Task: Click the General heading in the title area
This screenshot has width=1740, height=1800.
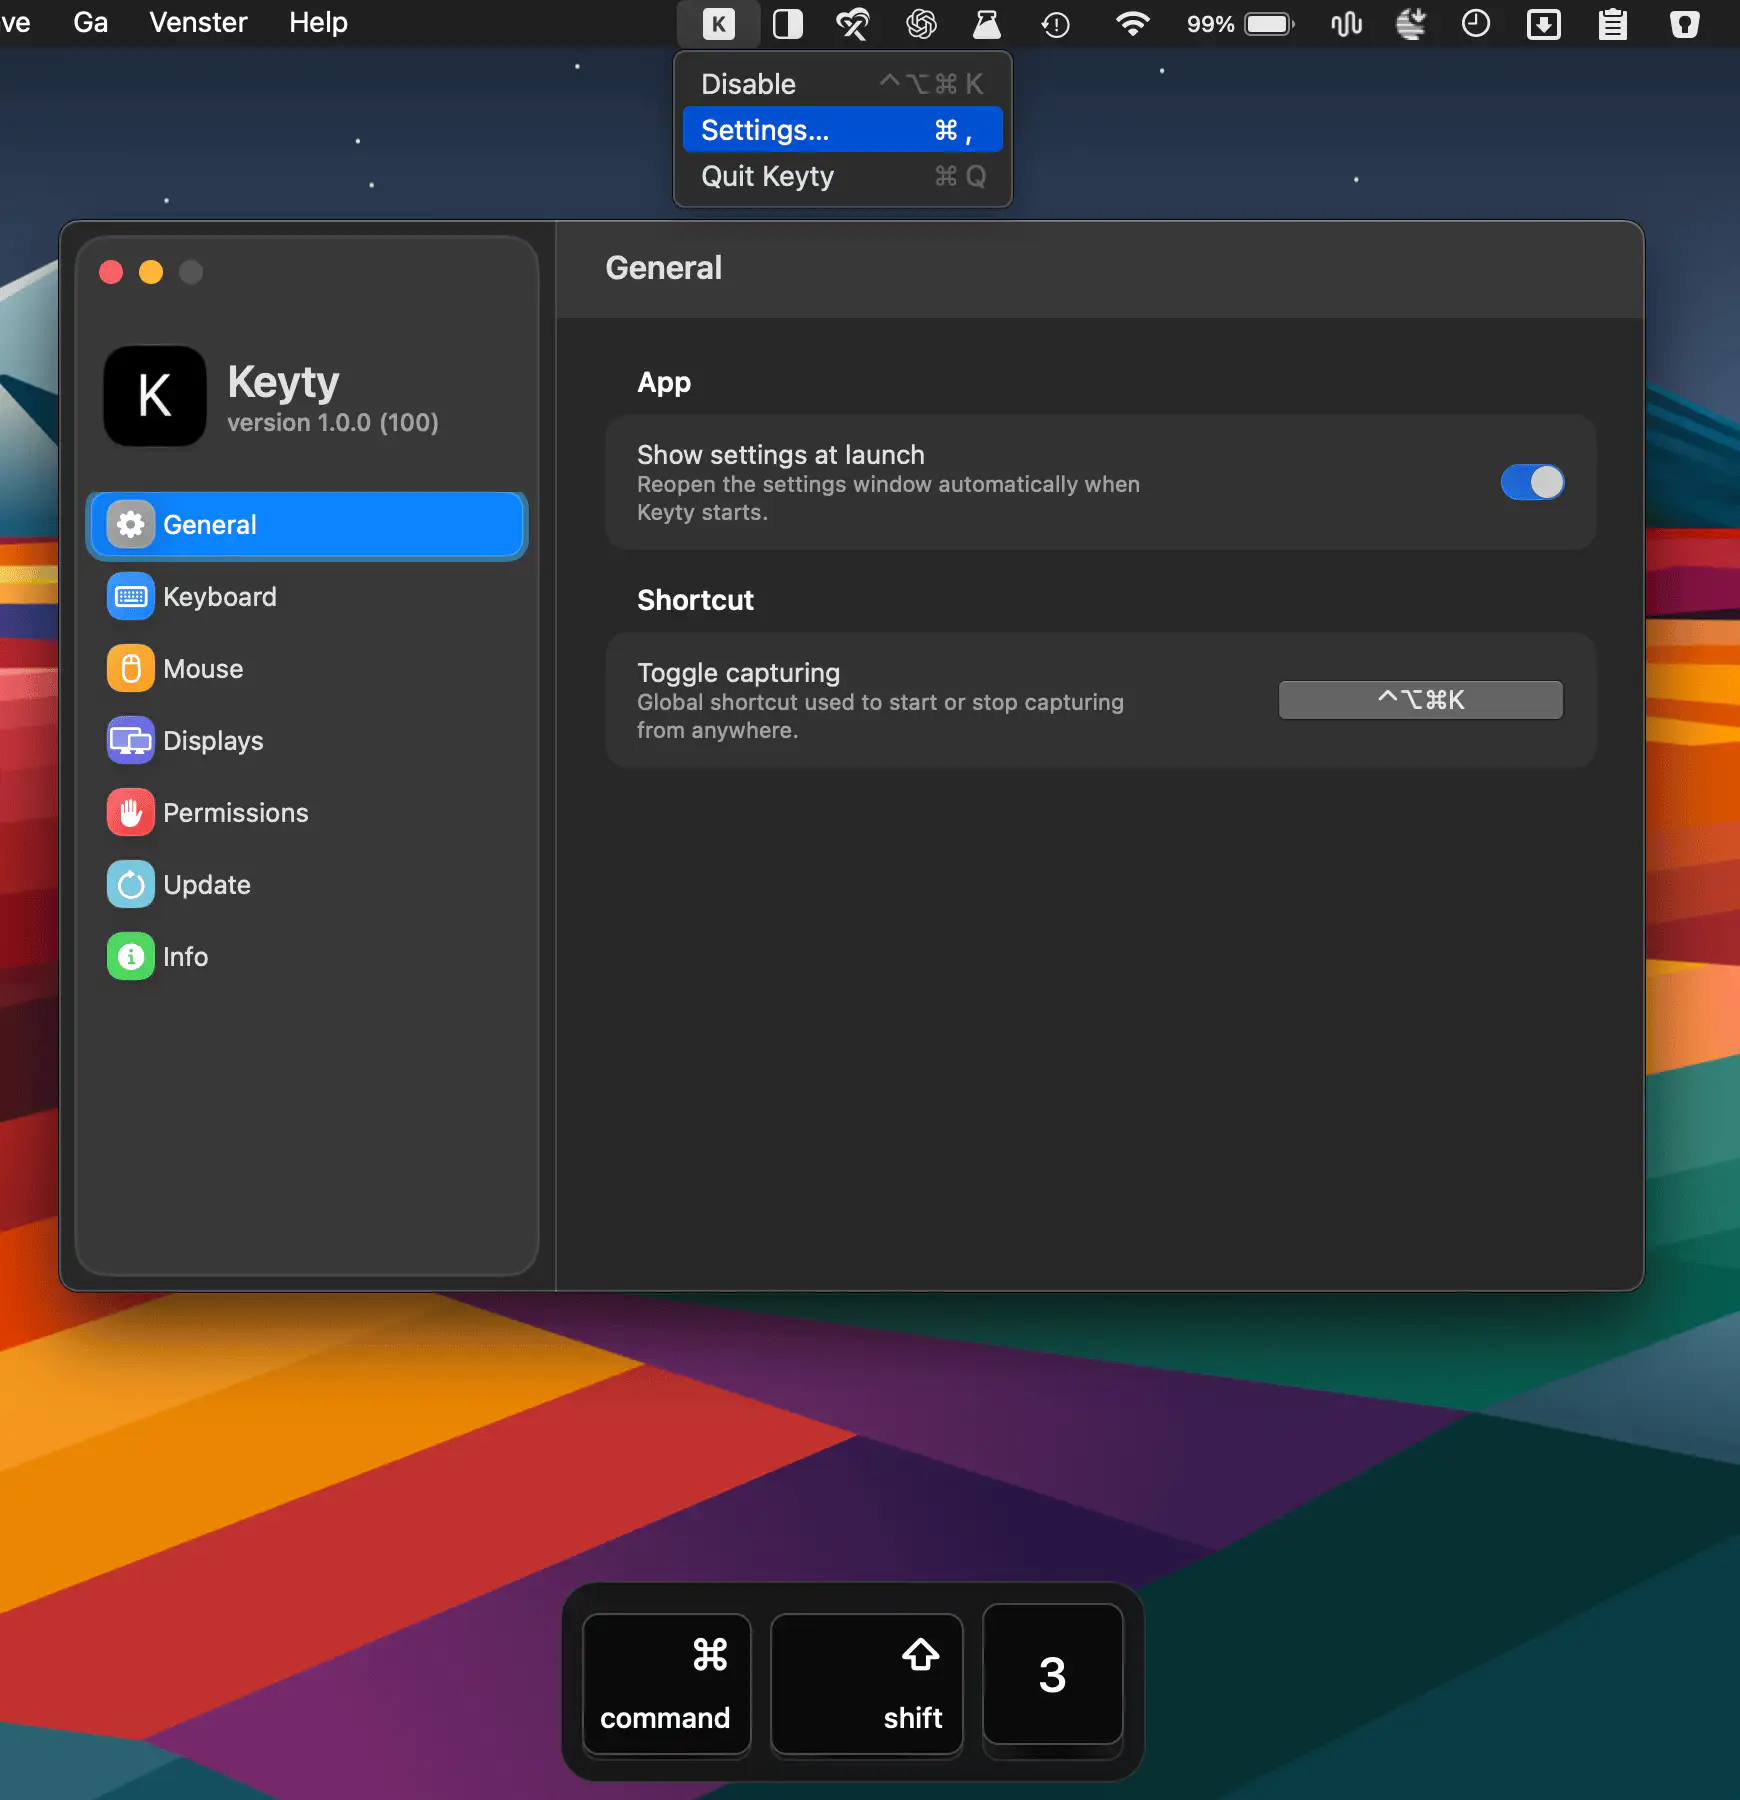Action: click(x=664, y=268)
